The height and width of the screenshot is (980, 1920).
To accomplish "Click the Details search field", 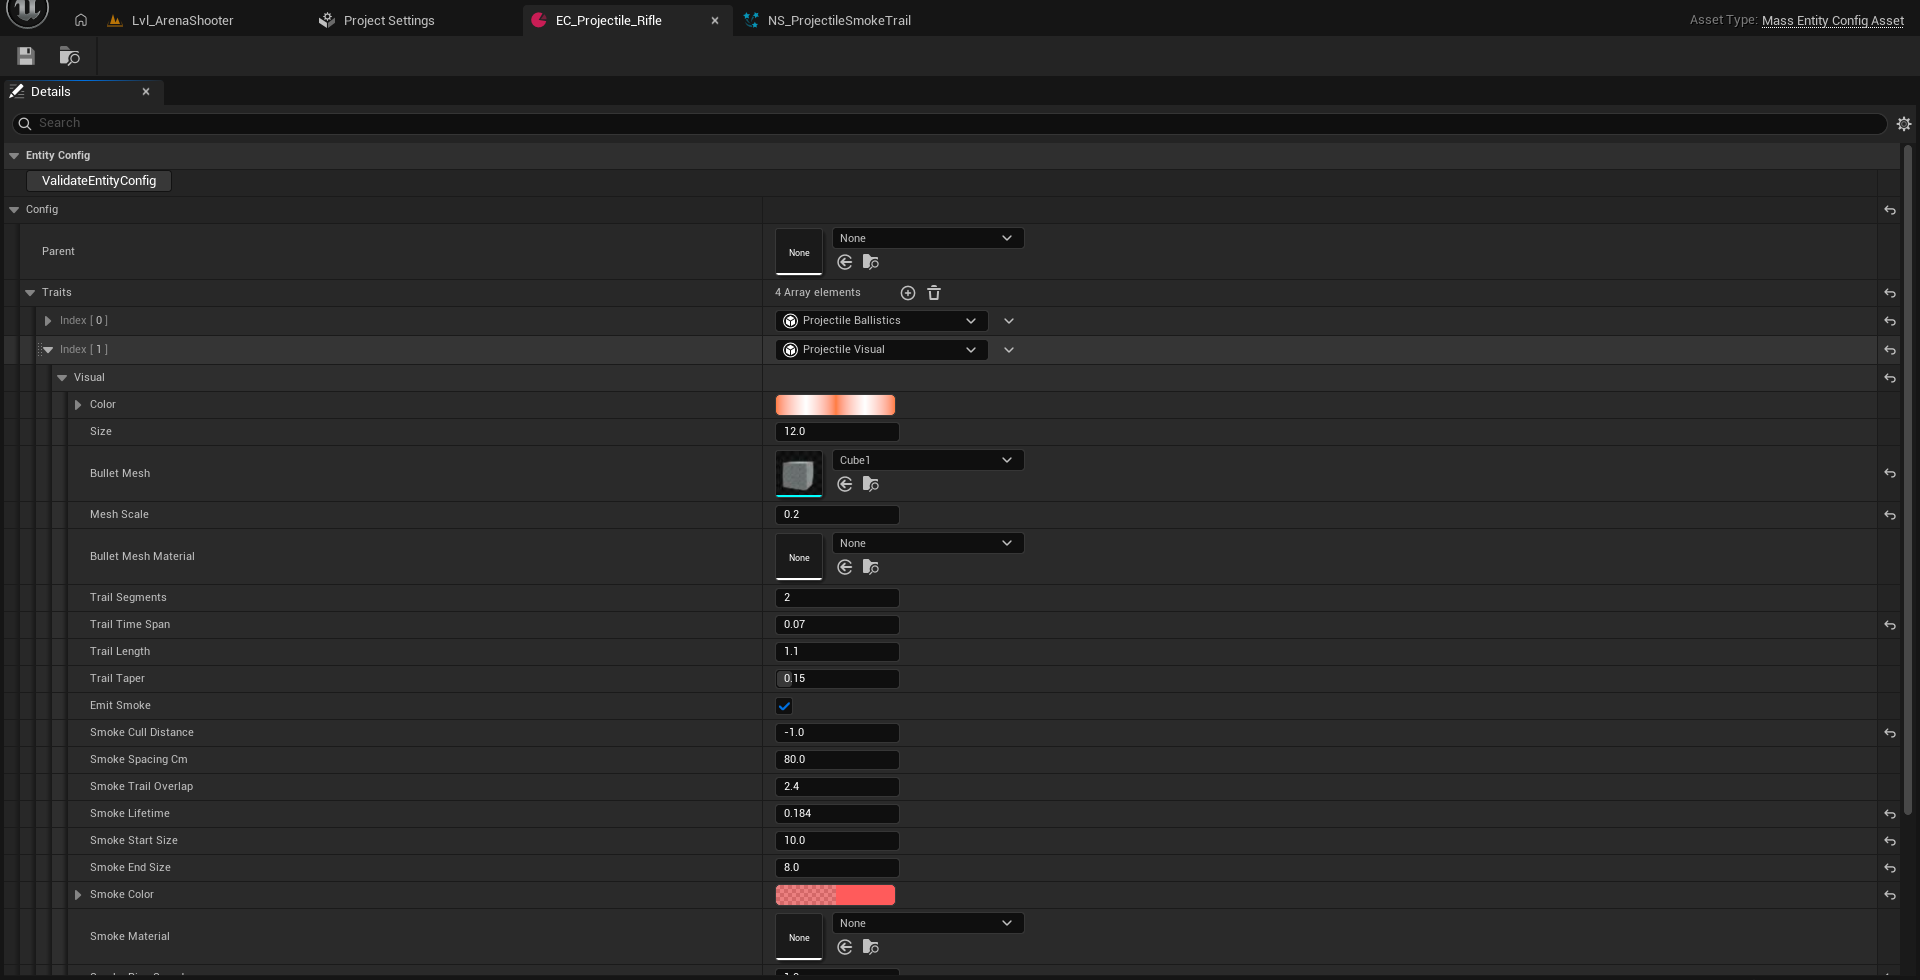I will (949, 123).
